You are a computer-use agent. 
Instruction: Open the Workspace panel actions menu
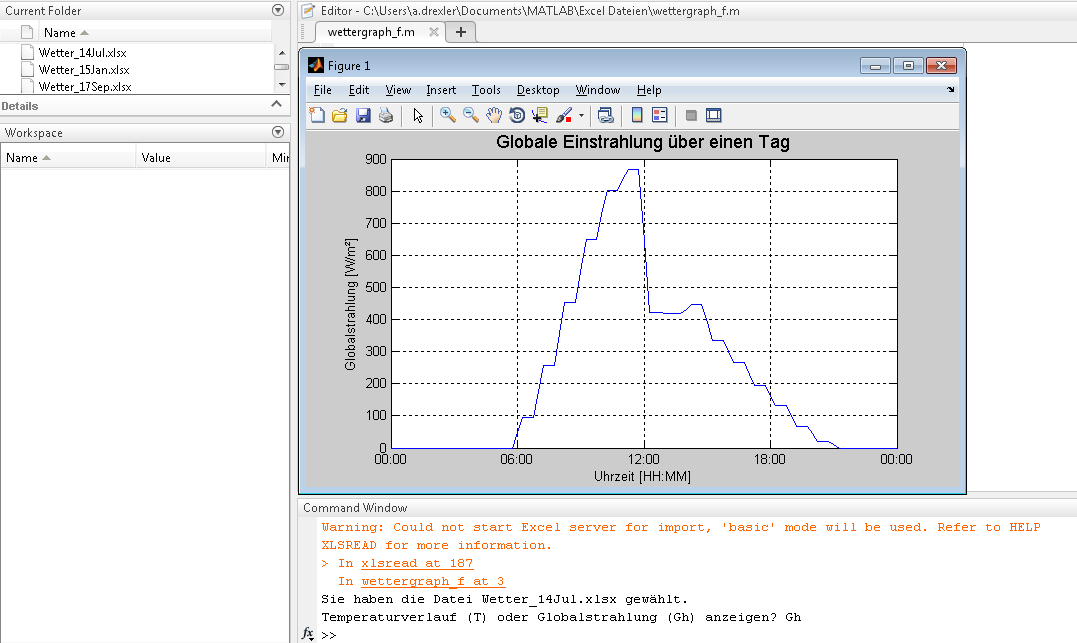point(278,132)
